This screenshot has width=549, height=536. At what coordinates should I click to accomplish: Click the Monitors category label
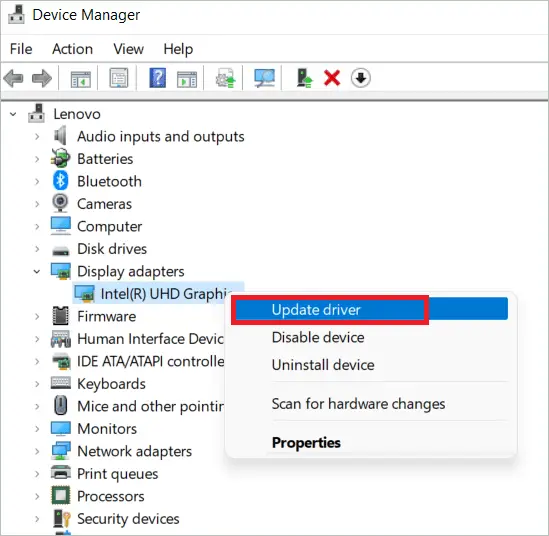click(x=107, y=429)
